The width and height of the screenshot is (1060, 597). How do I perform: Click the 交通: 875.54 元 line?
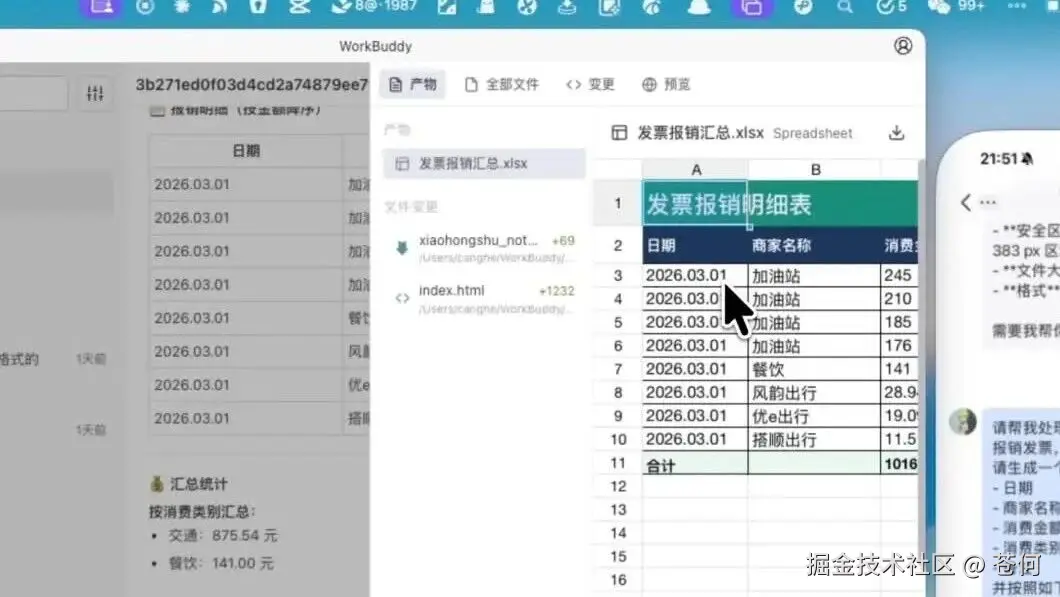click(223, 535)
